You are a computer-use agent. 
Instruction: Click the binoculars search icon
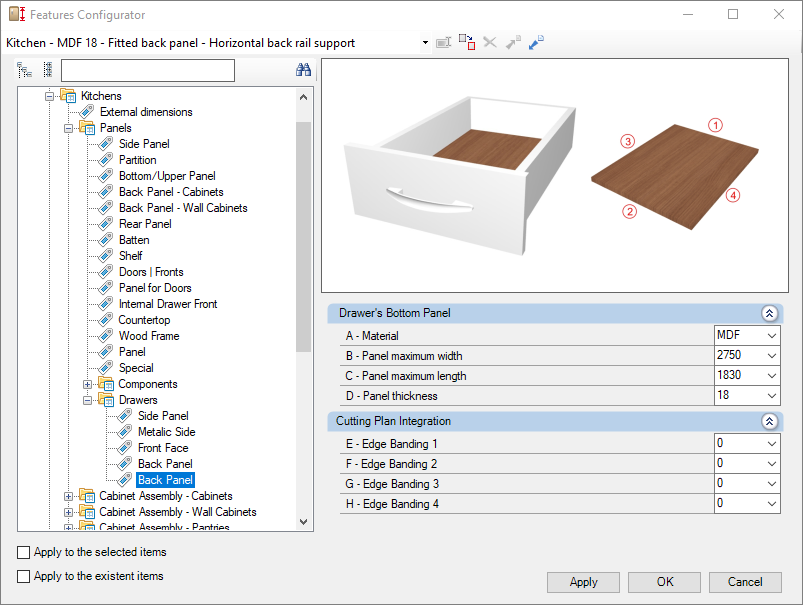pos(303,70)
